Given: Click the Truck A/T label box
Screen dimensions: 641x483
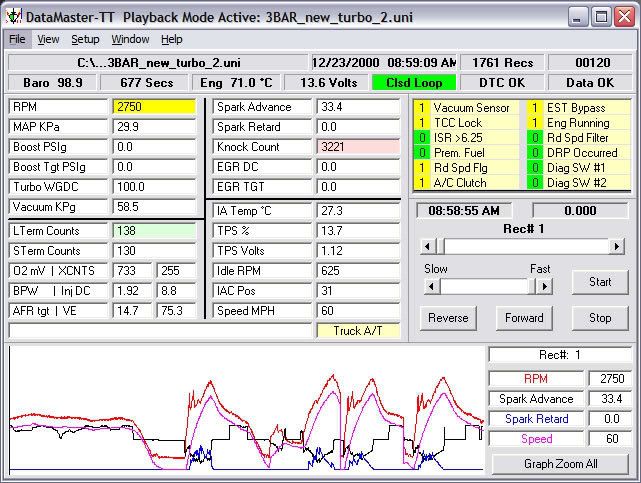Looking at the screenshot, I should pos(358,331).
